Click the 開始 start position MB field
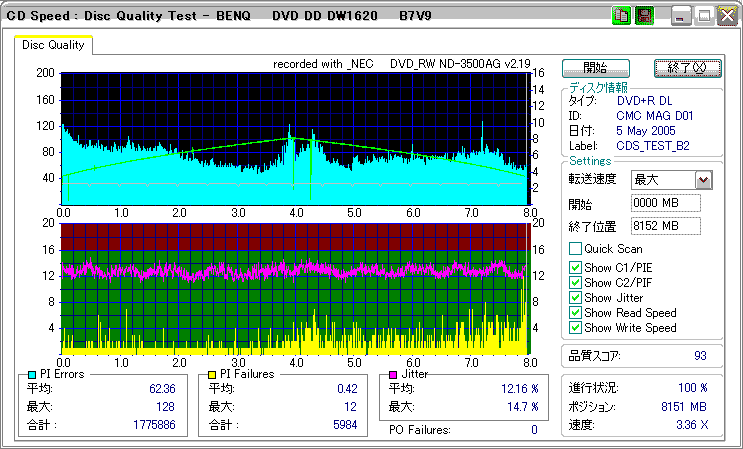Screen dimensions: 743x449 pyautogui.click(x=666, y=203)
